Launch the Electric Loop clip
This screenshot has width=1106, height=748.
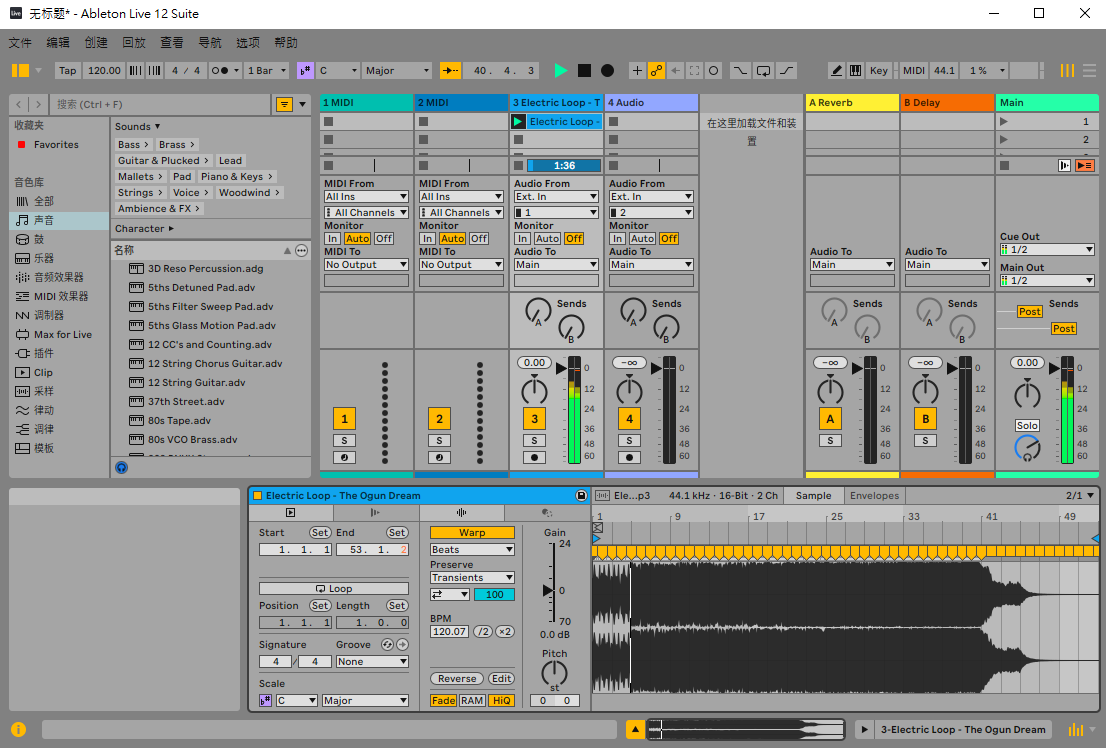pyautogui.click(x=518, y=121)
